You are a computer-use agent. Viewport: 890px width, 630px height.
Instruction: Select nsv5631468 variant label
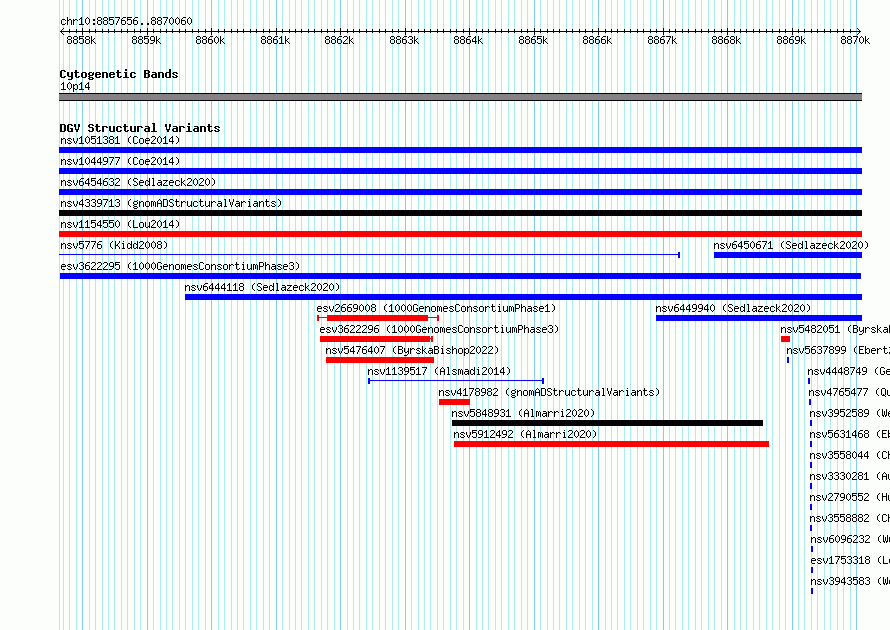click(850, 434)
